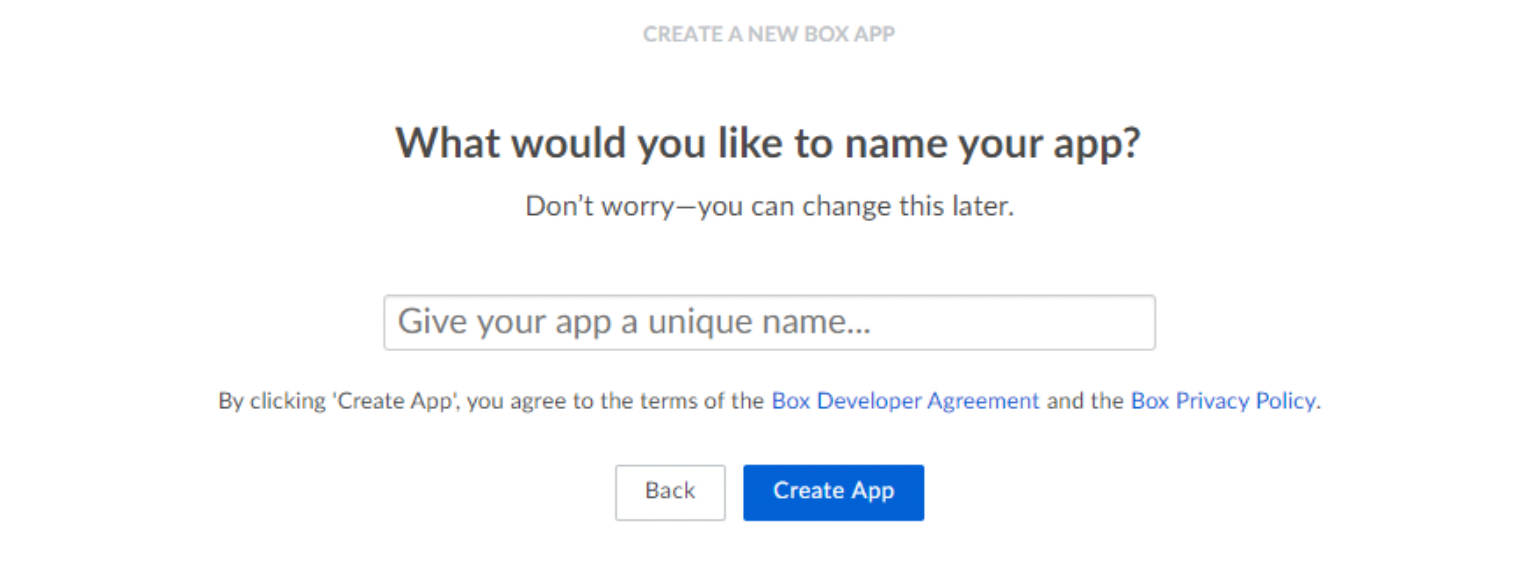Go back with the Back button
1532x564 pixels.
[x=670, y=492]
